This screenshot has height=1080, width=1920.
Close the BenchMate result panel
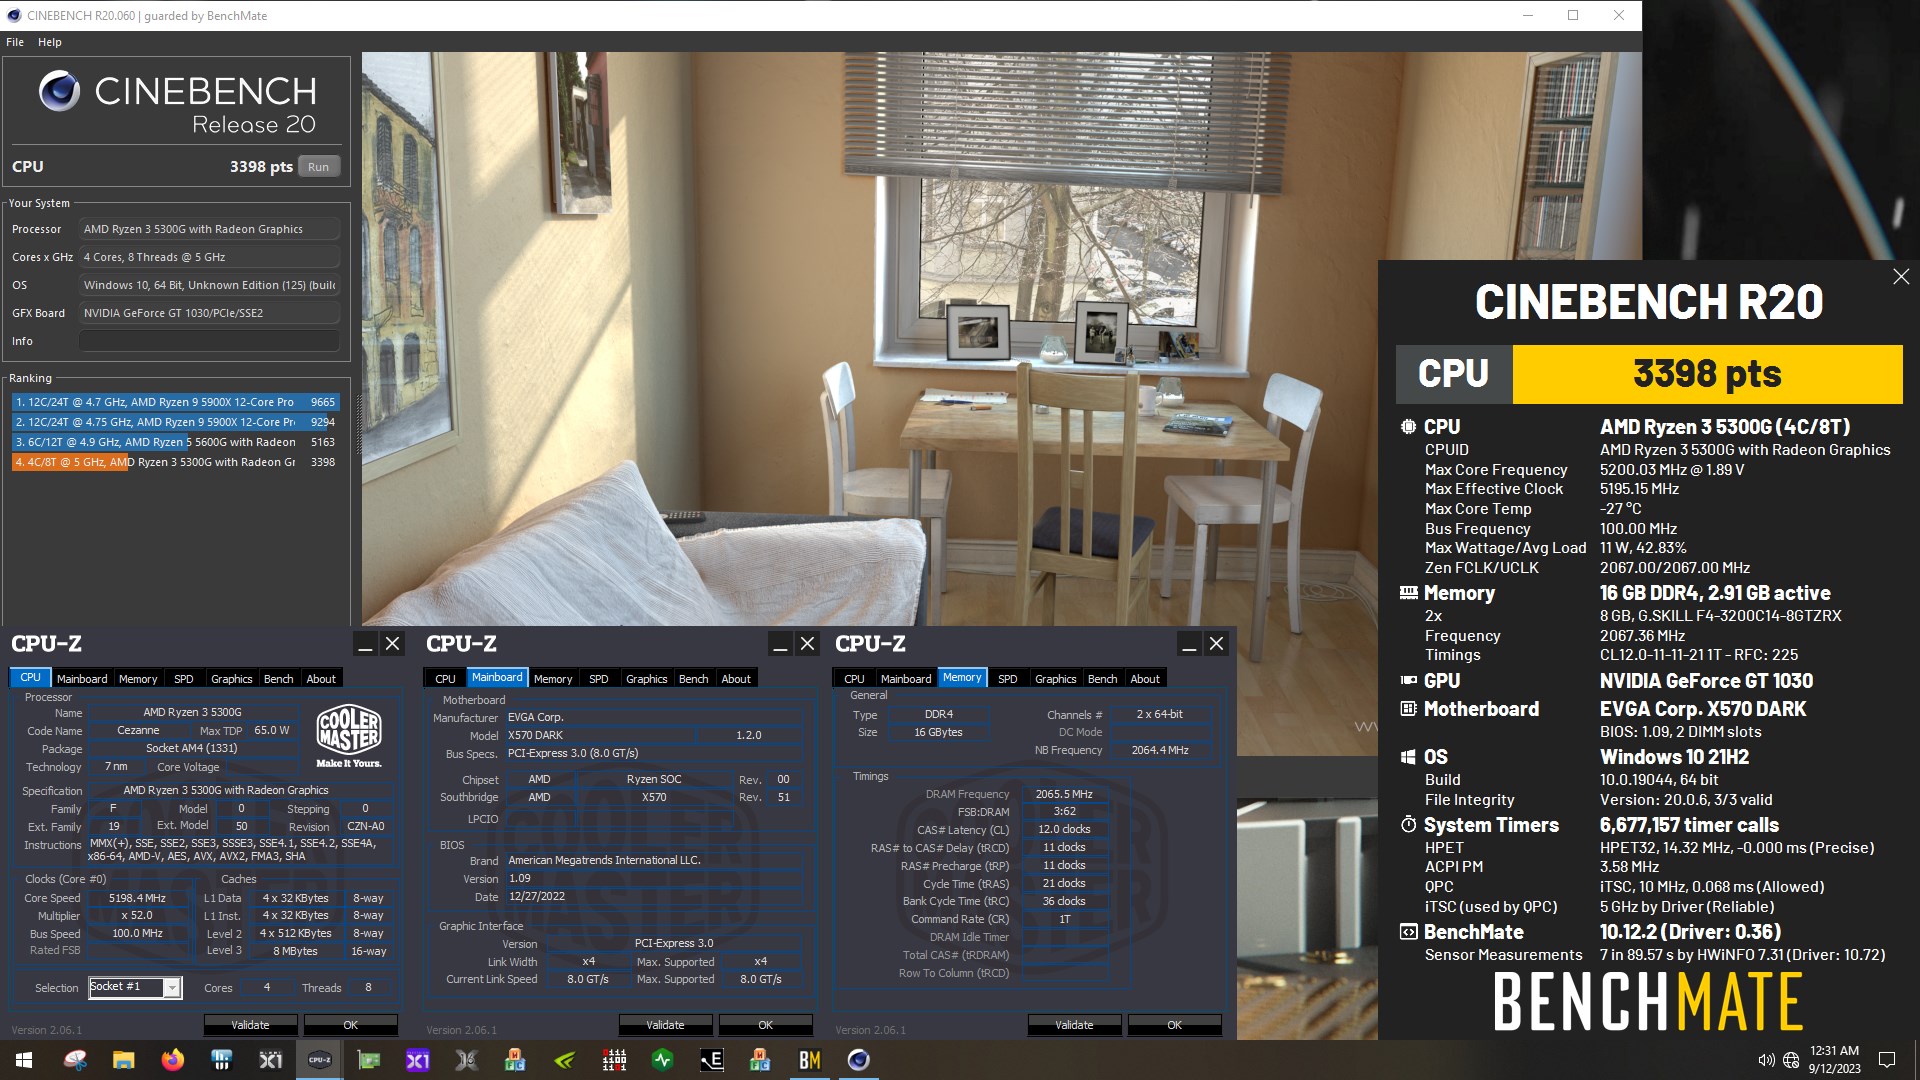[1901, 277]
